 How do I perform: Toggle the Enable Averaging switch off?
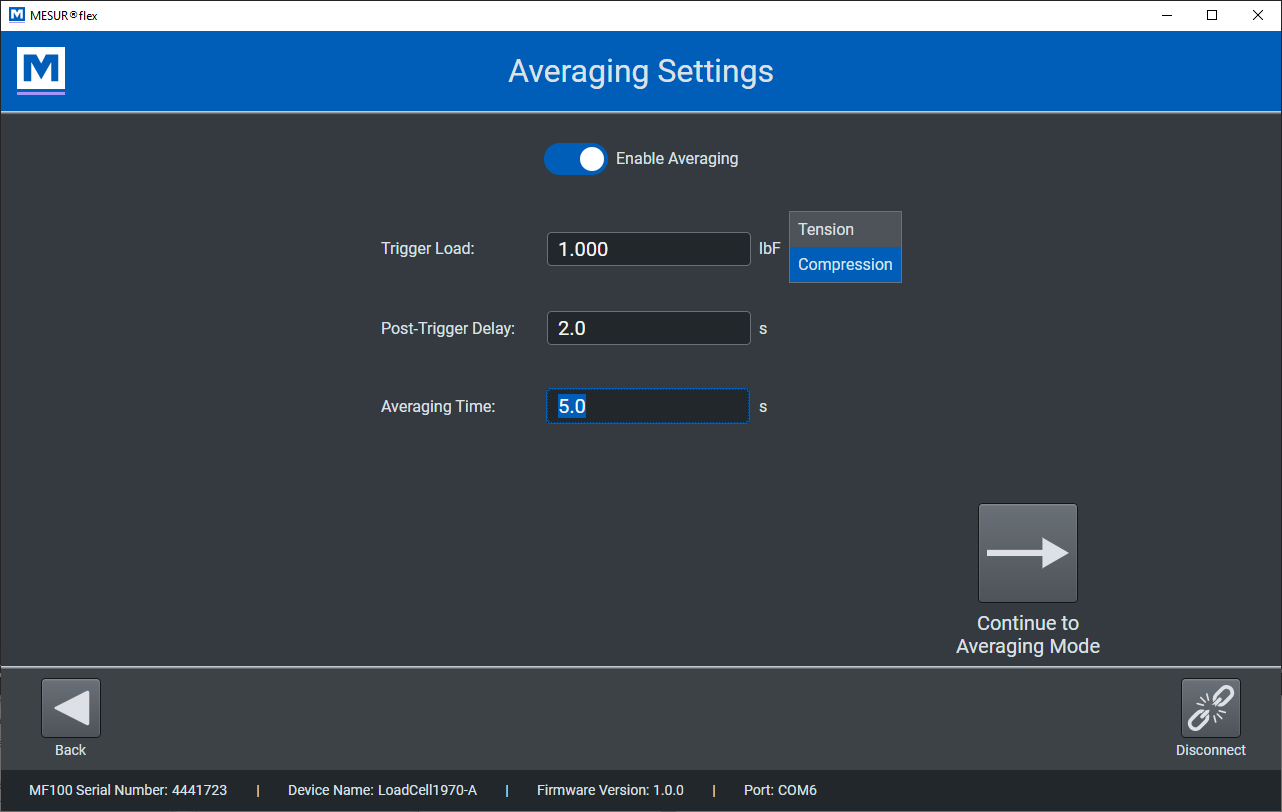576,159
